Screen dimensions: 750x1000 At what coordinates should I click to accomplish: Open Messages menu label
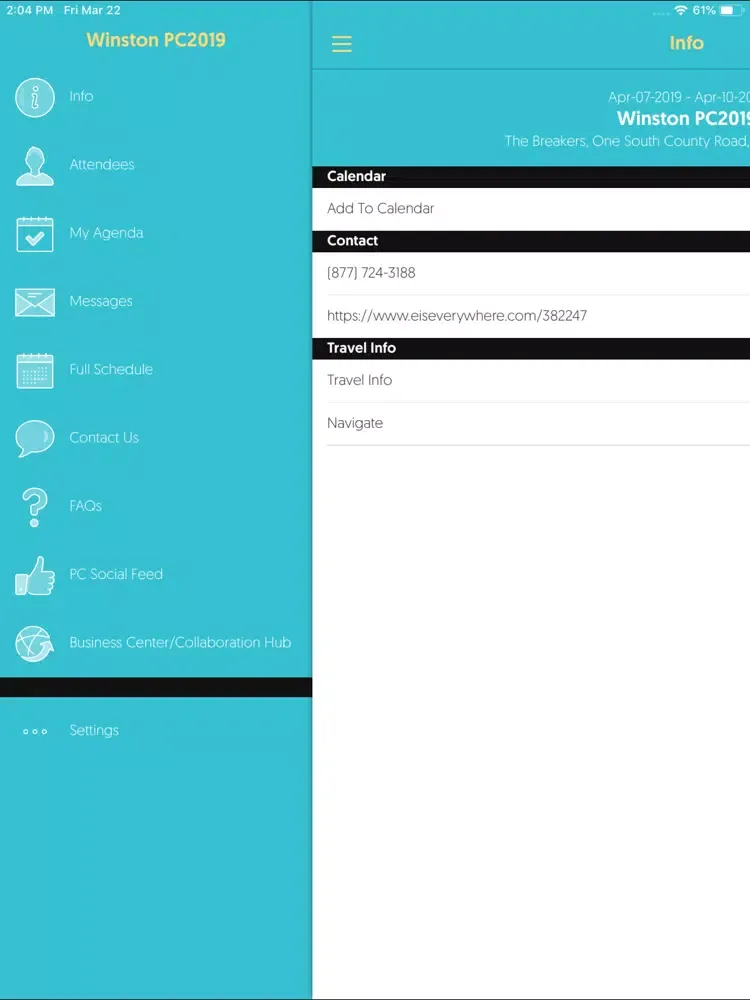pyautogui.click(x=101, y=301)
